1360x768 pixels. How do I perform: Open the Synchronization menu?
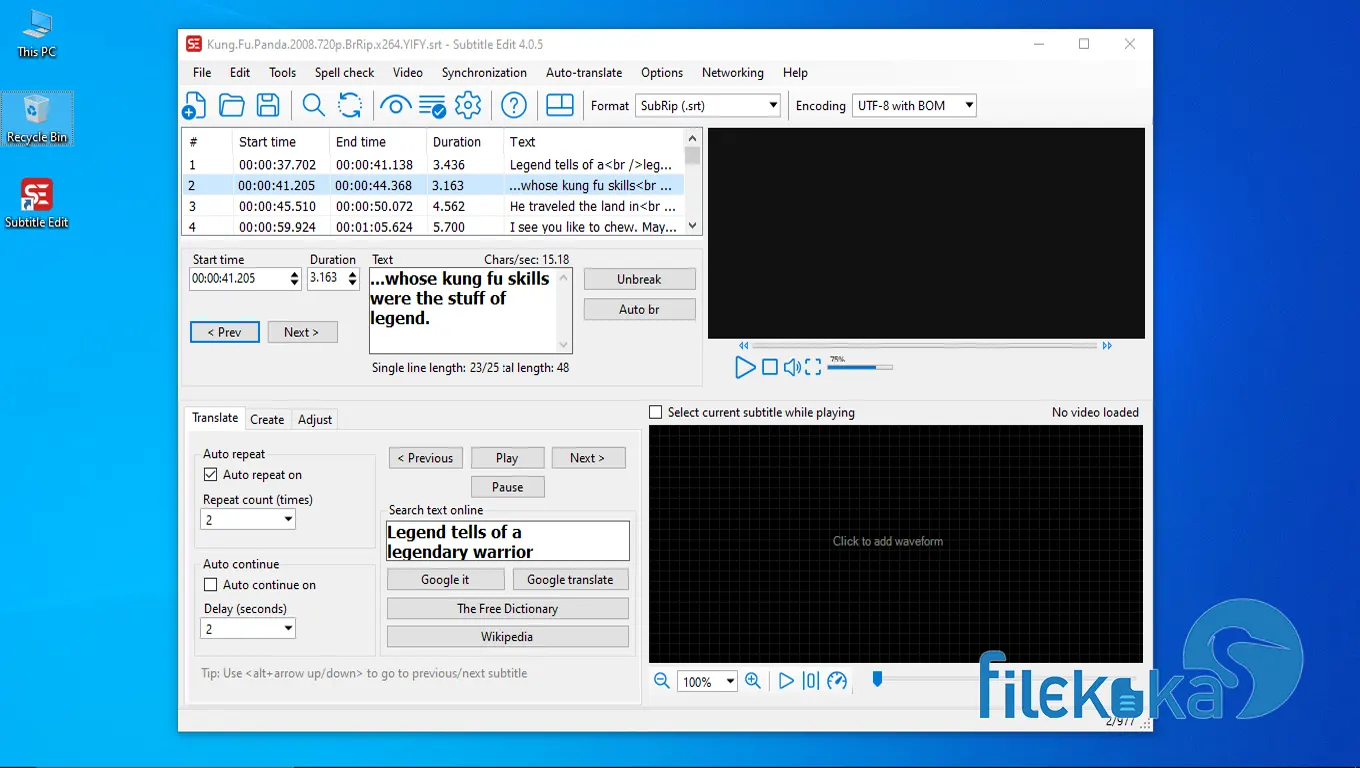click(484, 73)
